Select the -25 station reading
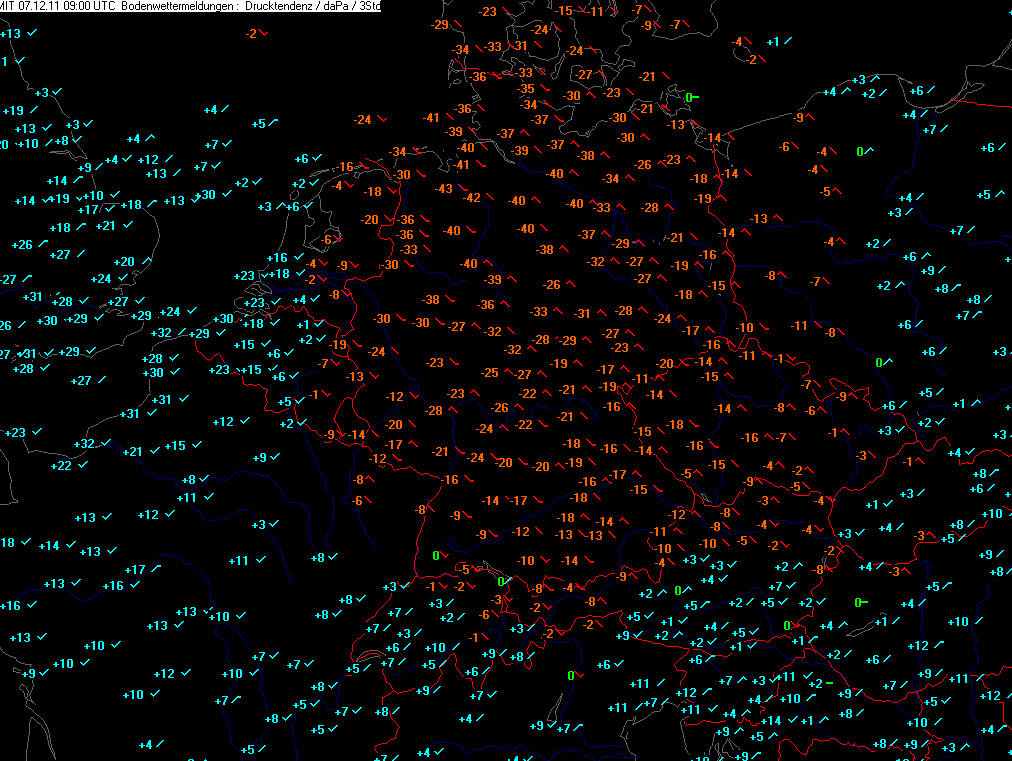This screenshot has height=761, width=1012. point(490,373)
